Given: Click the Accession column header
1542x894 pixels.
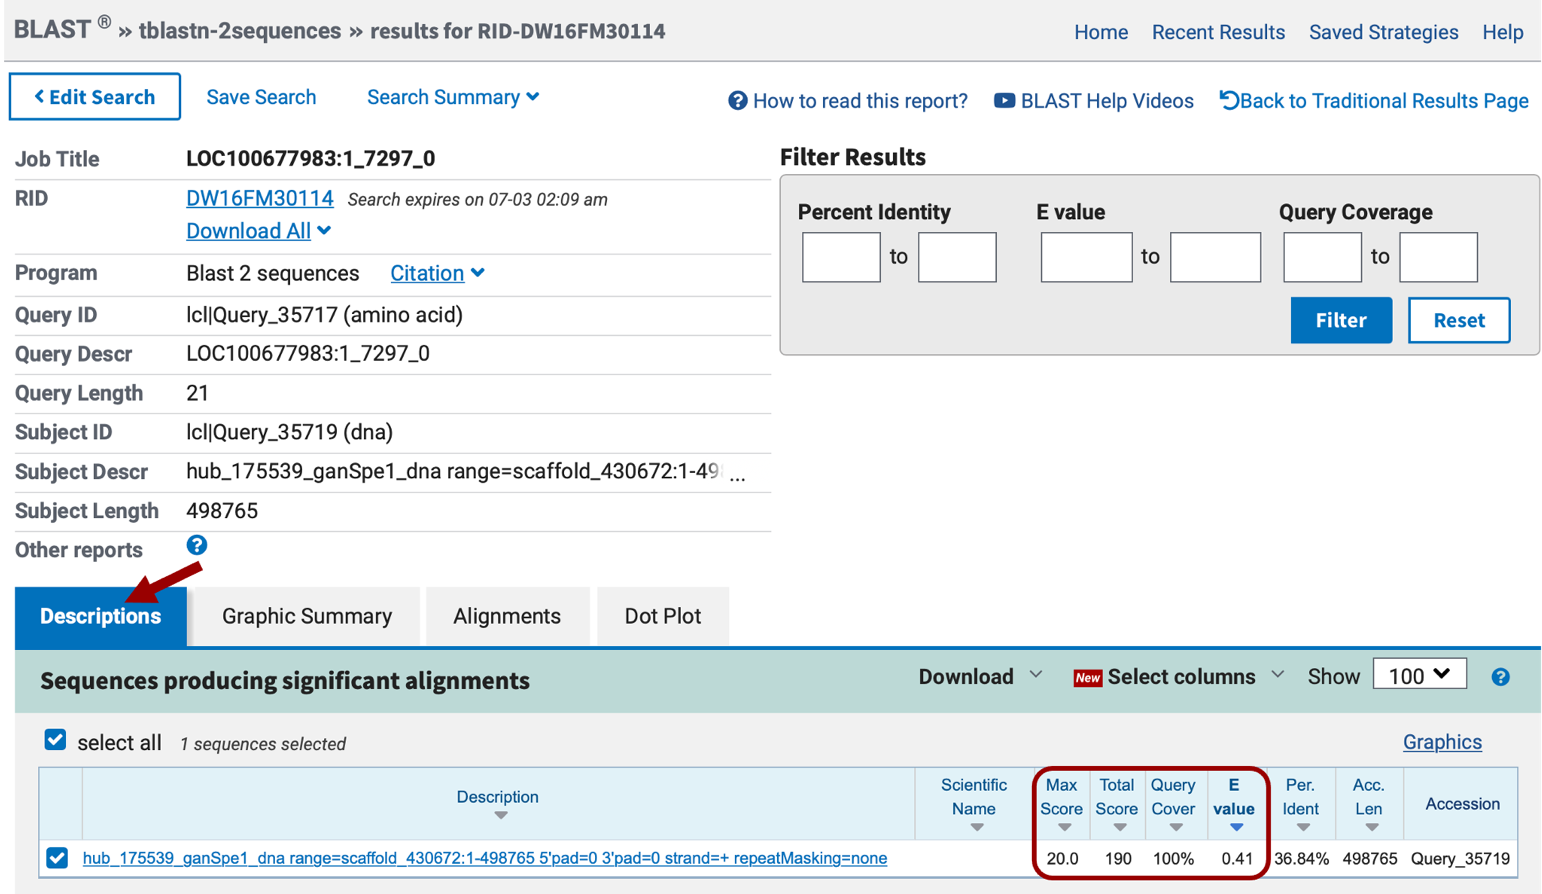Looking at the screenshot, I should pyautogui.click(x=1462, y=804).
